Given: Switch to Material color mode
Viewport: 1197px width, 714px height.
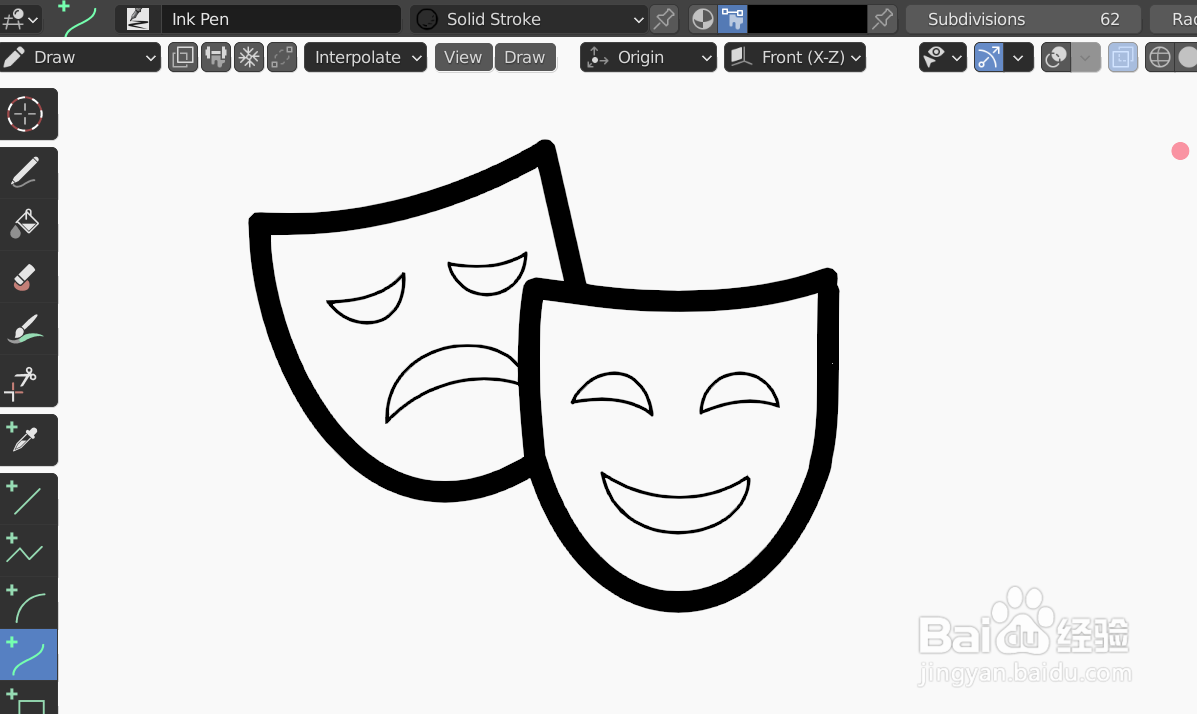Looking at the screenshot, I should point(702,19).
